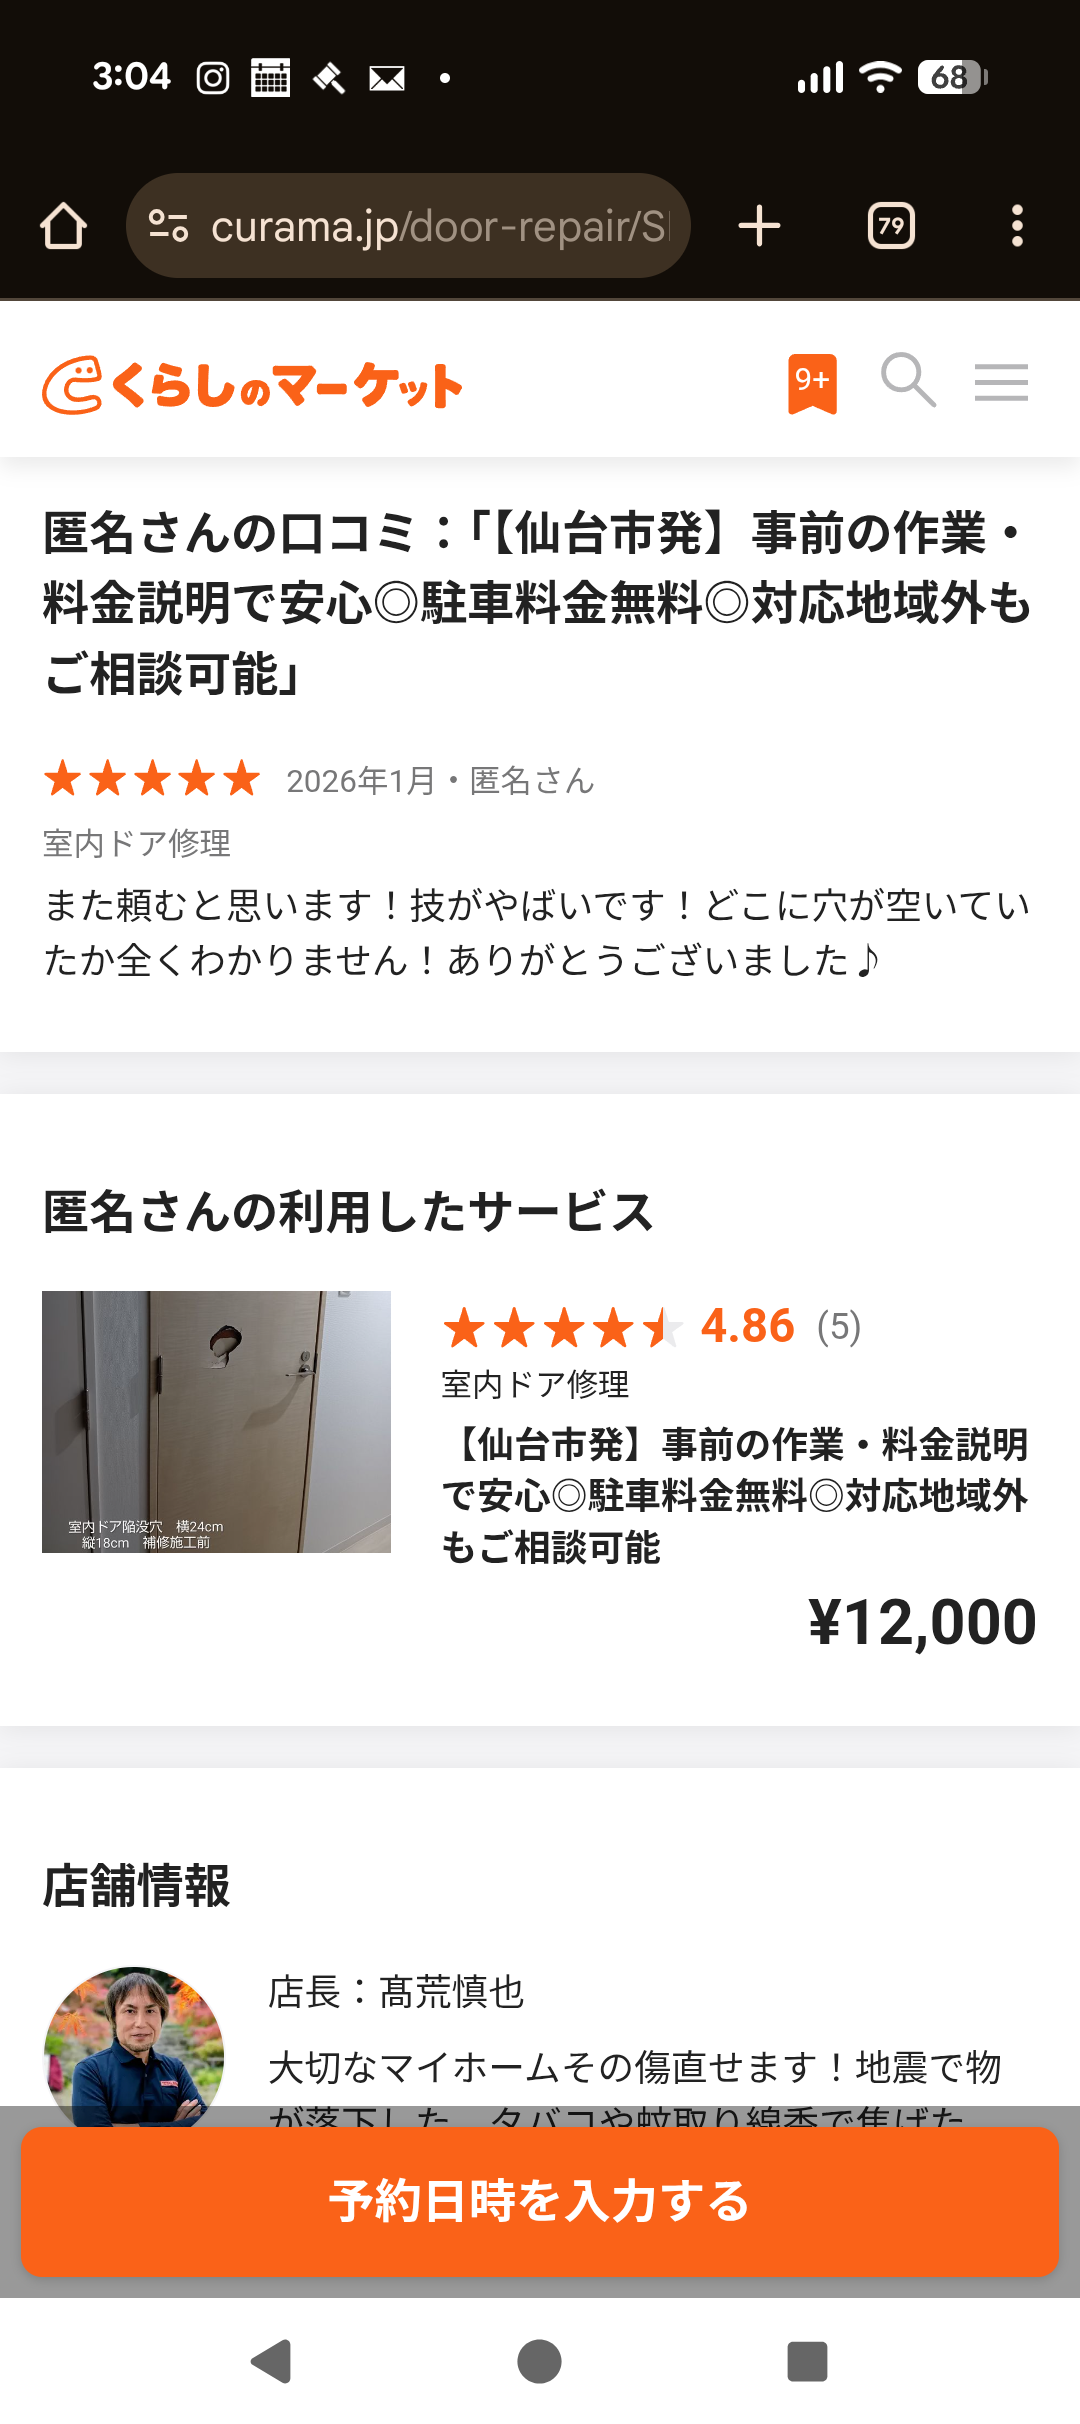Tap the くらしのマーケット logo
Screen dimensions: 1080x2424
tap(253, 385)
